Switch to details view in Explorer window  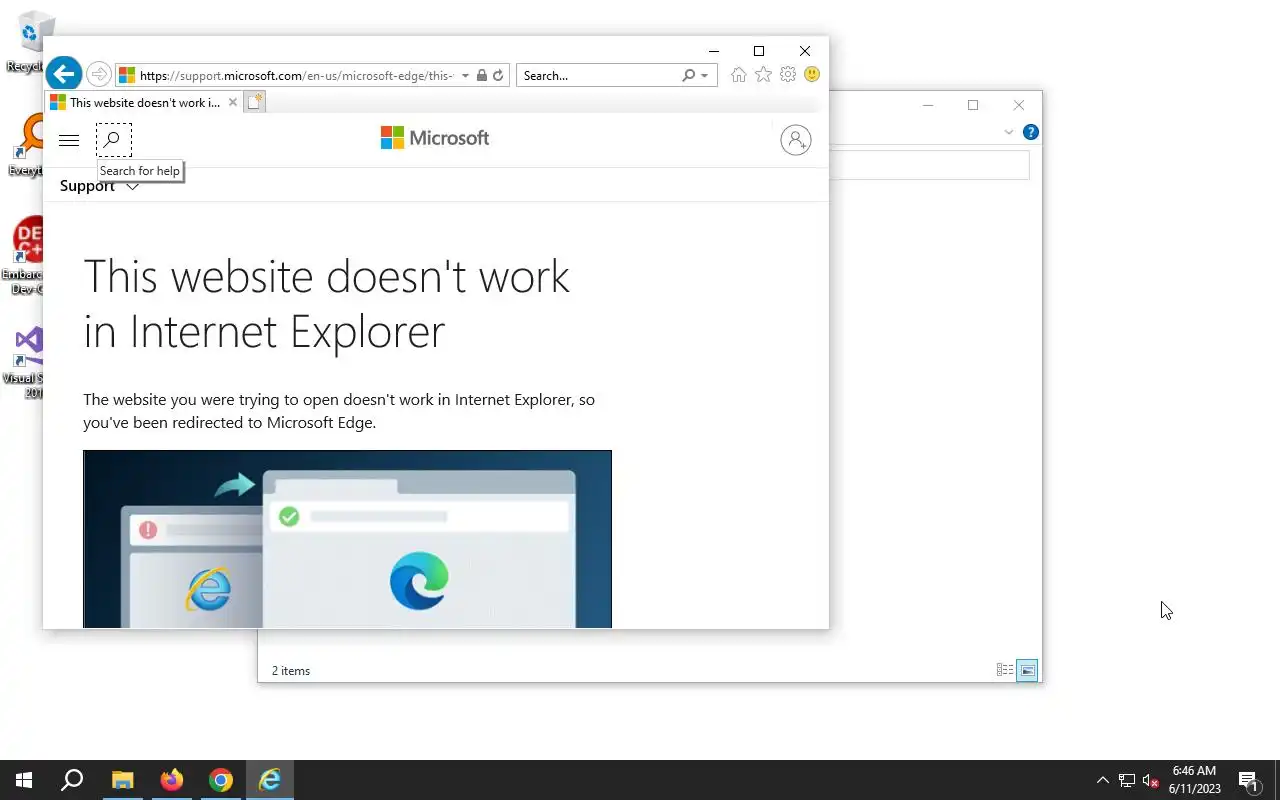click(x=1005, y=670)
